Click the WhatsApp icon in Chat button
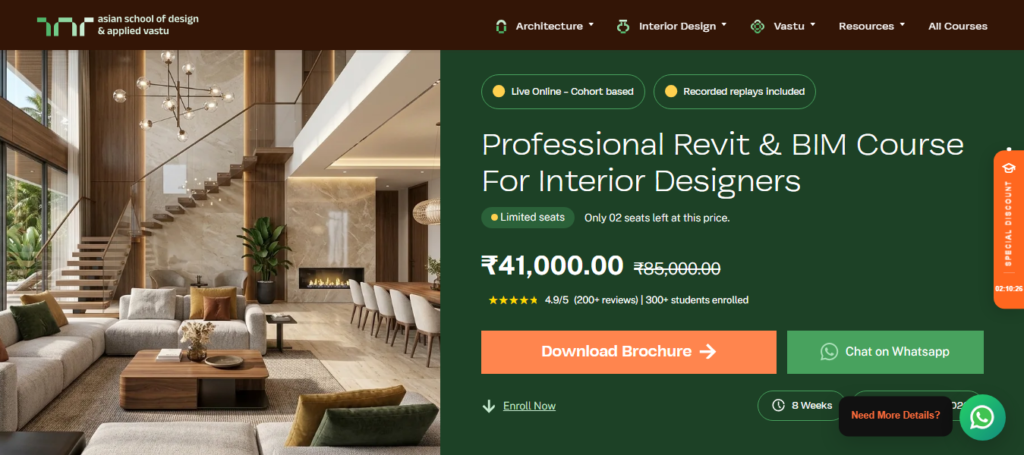The height and width of the screenshot is (455, 1024). pos(829,352)
